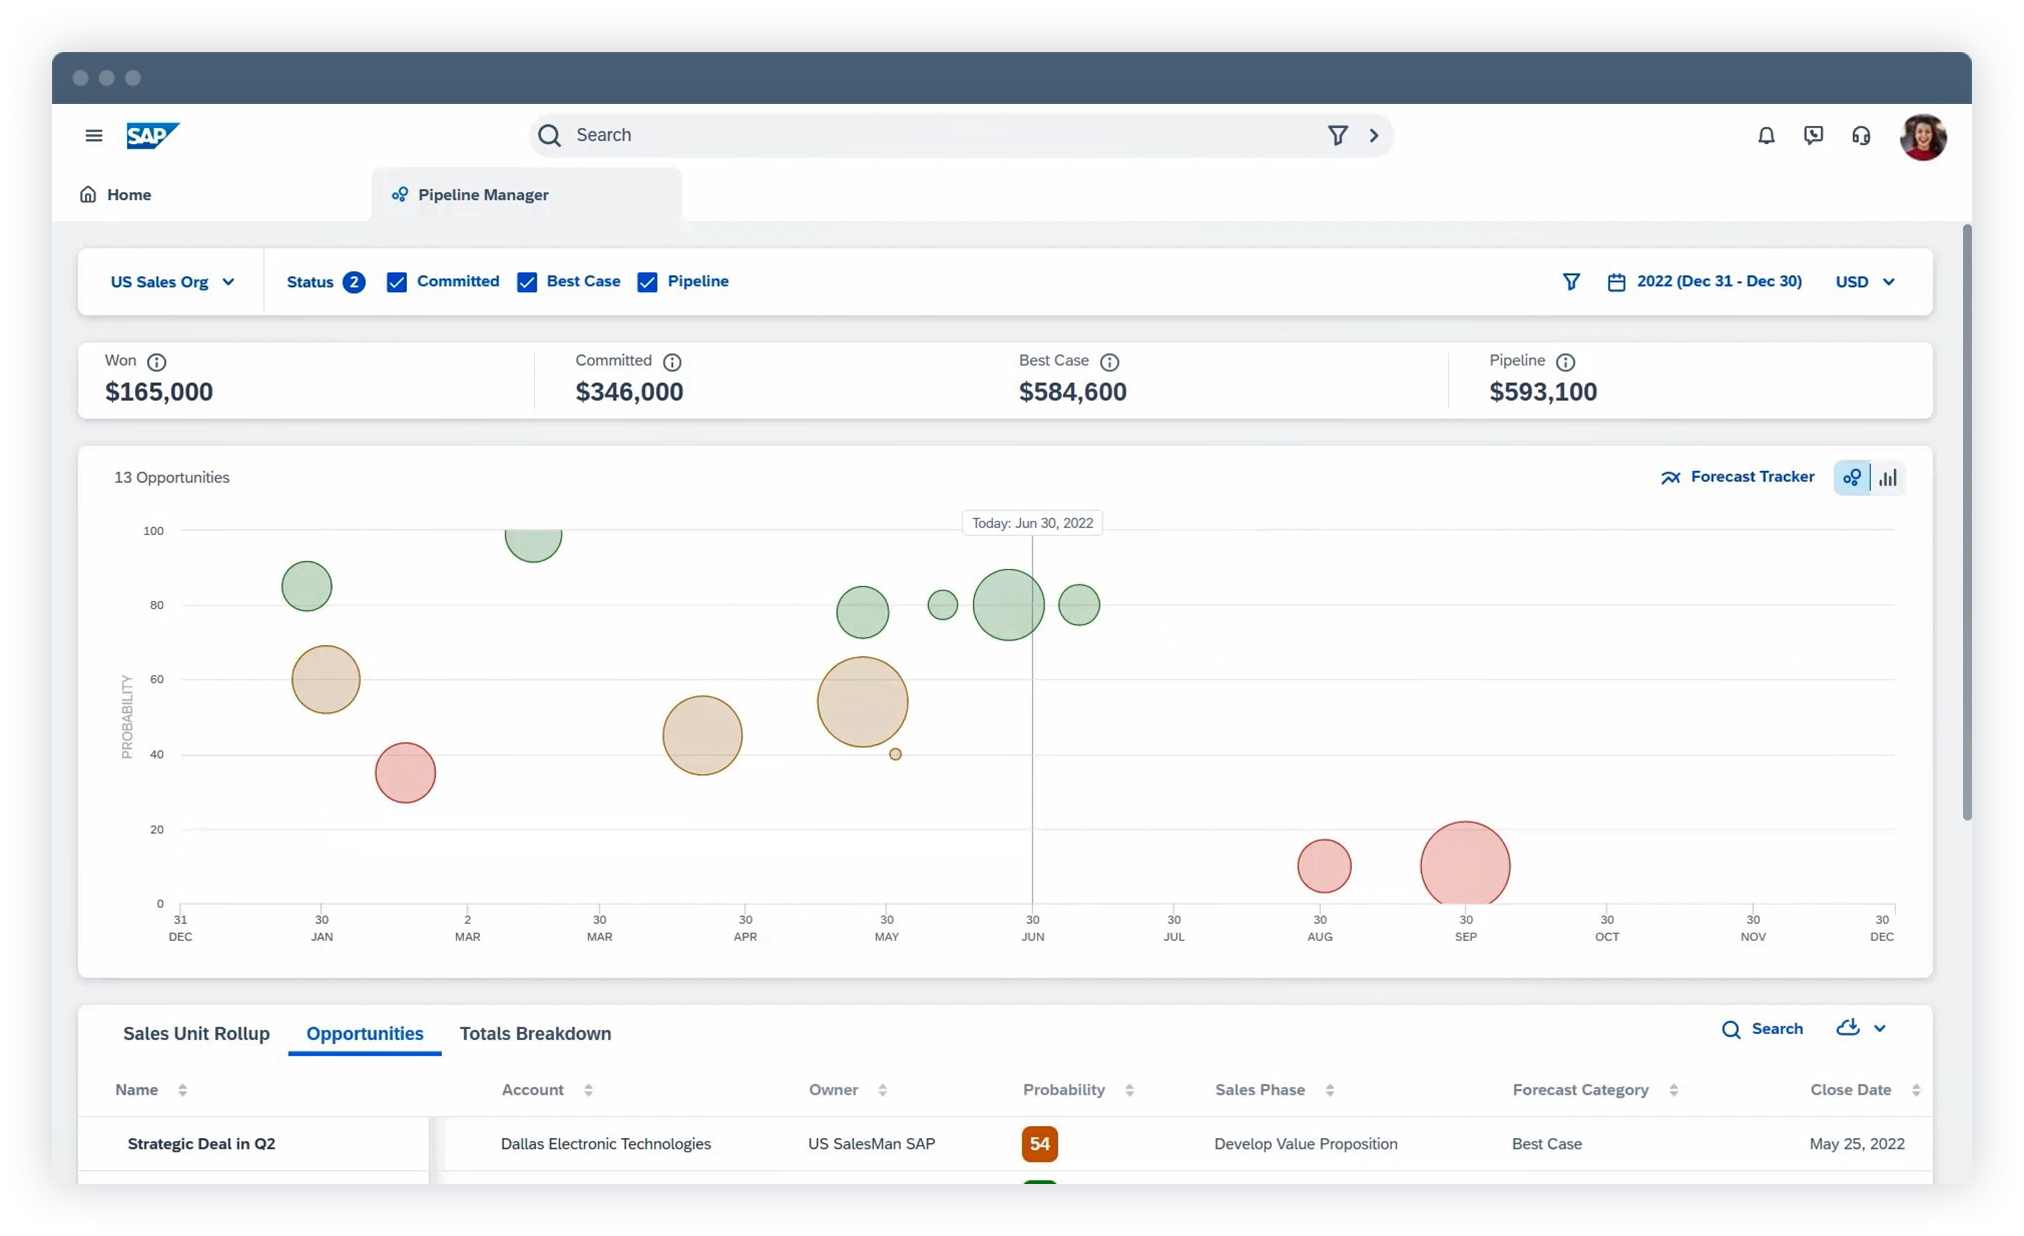Screen dimensions: 2024x1236
Task: Expand search bar chevron arrow
Action: [1374, 135]
